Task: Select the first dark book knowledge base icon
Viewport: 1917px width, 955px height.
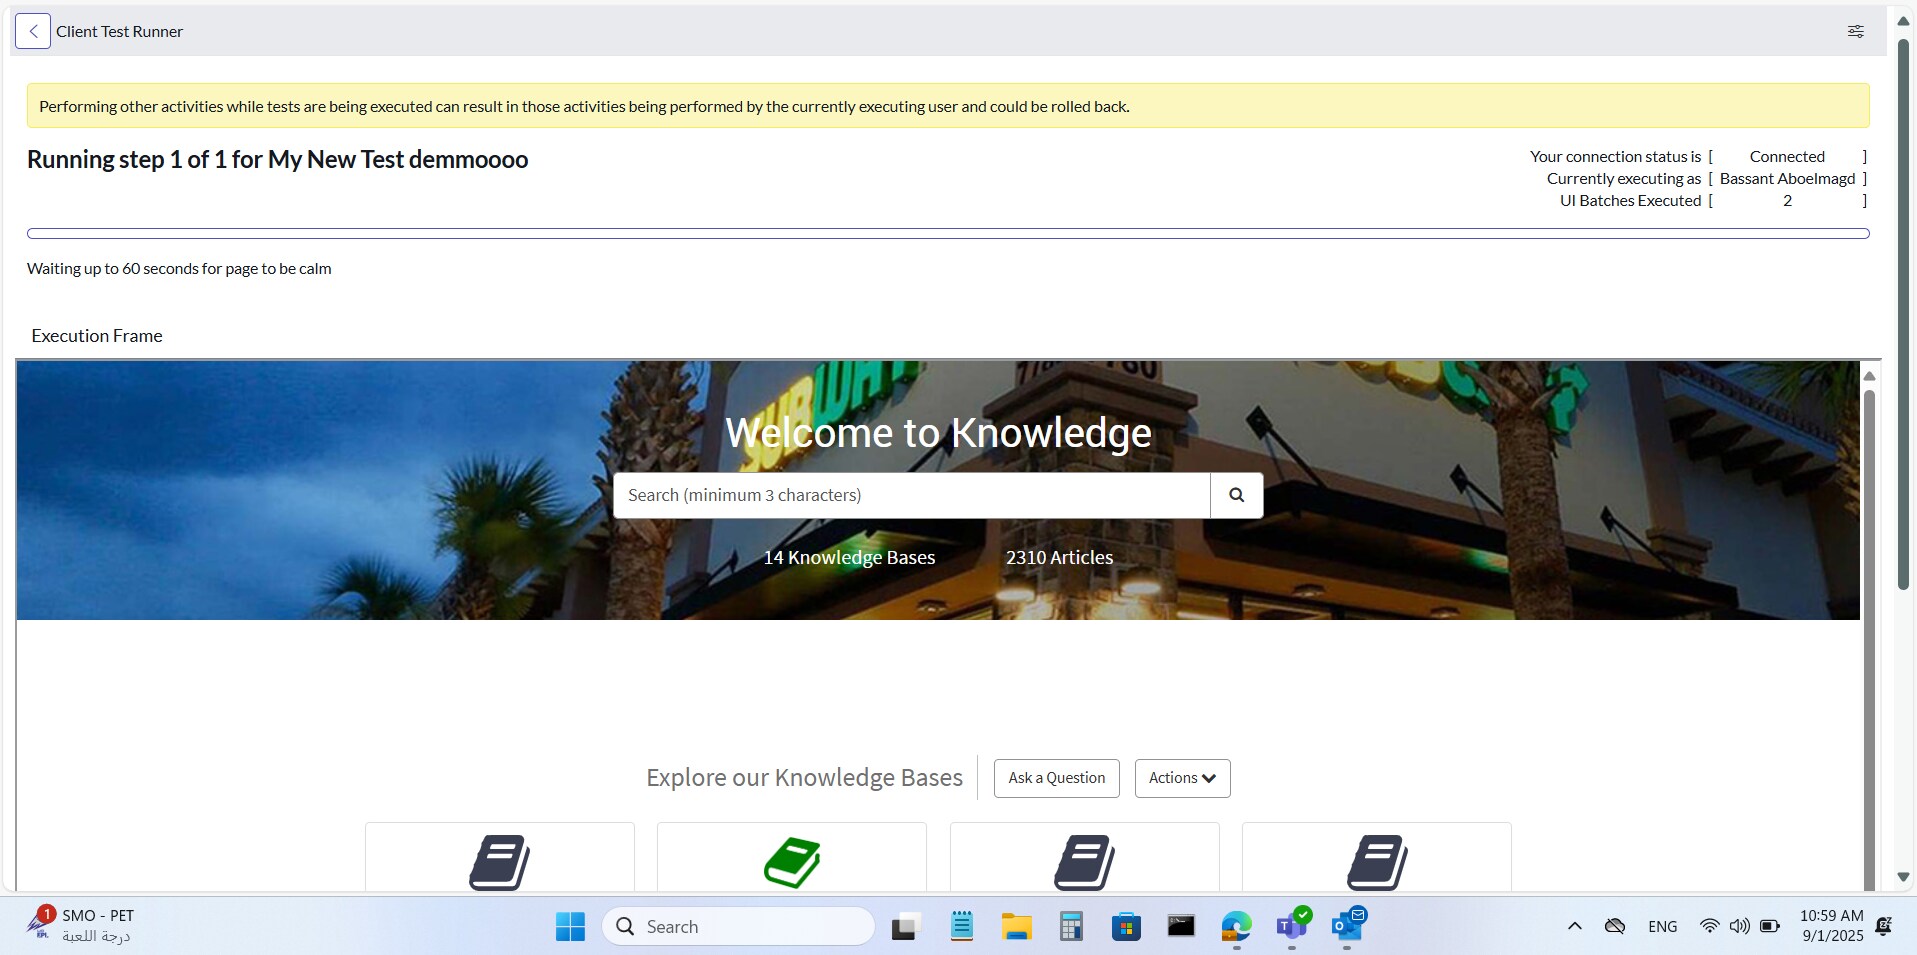Action: [500, 862]
